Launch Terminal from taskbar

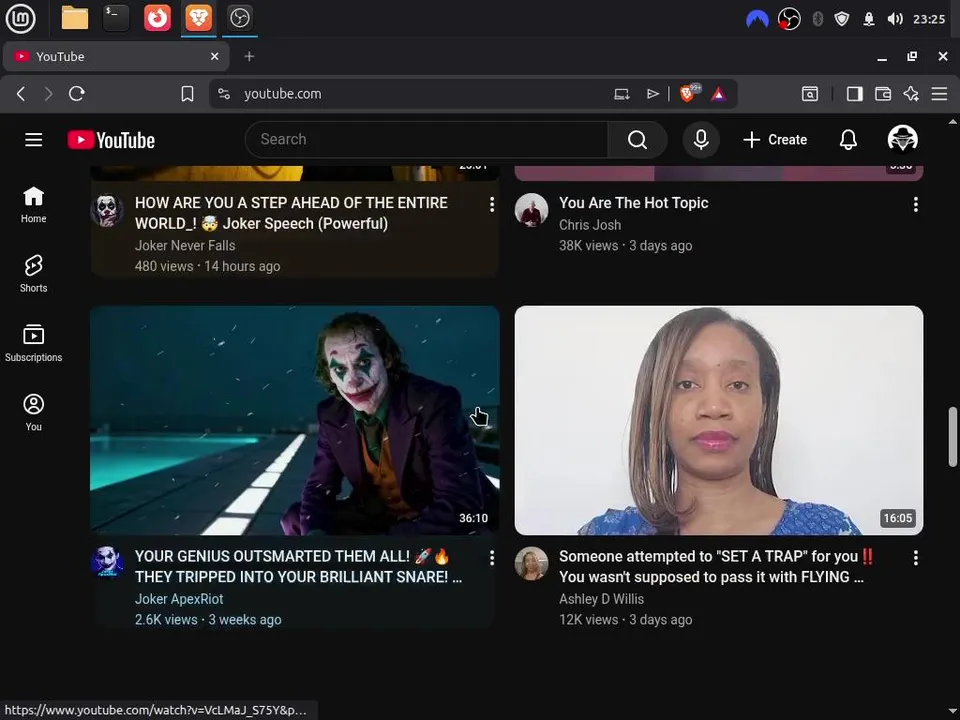(116, 18)
